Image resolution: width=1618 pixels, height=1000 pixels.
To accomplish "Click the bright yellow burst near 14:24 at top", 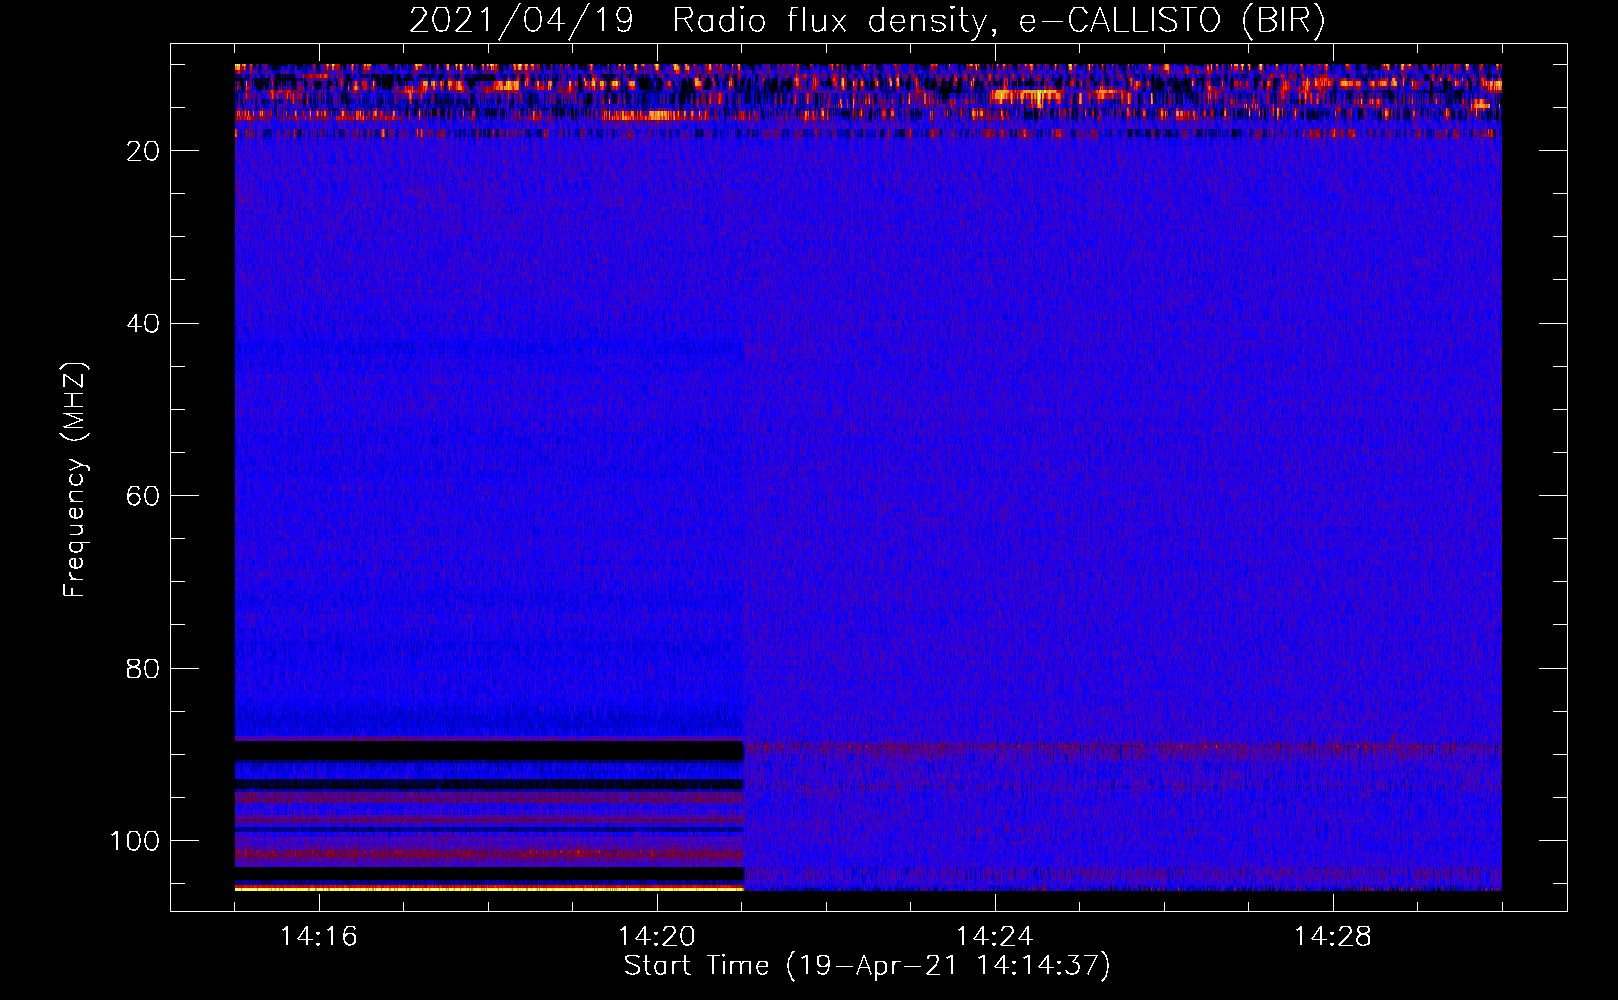I will pyautogui.click(x=1028, y=97).
